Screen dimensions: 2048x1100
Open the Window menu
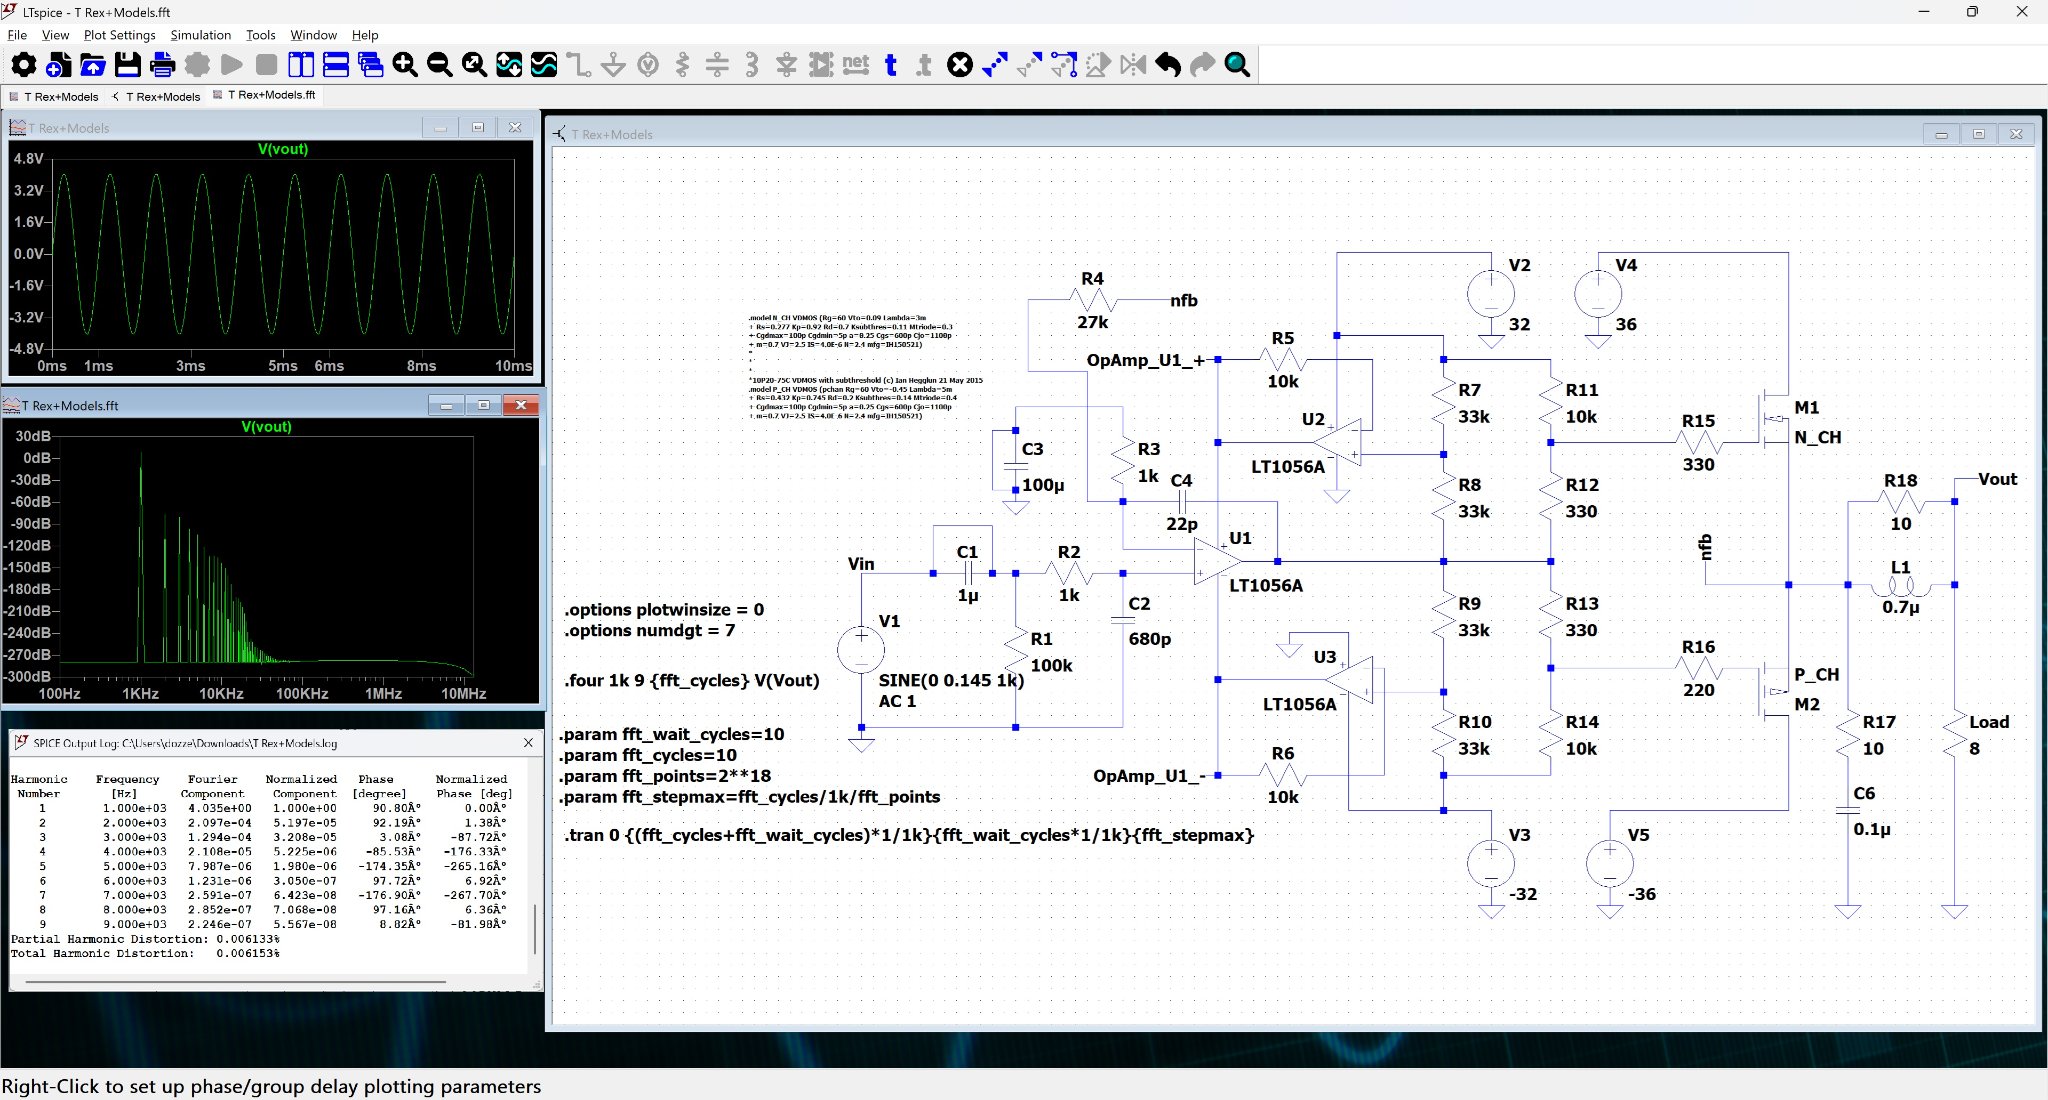313,35
